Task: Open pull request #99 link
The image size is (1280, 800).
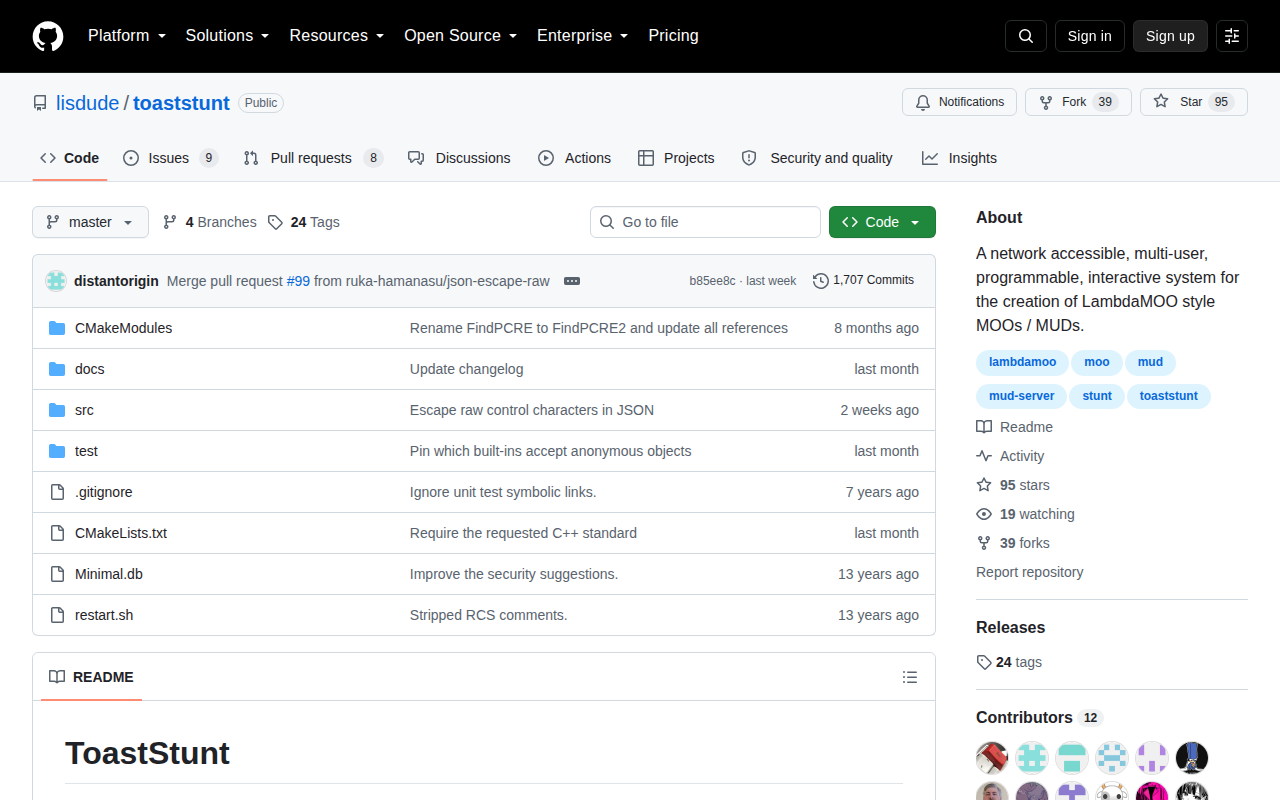Action: pyautogui.click(x=298, y=281)
